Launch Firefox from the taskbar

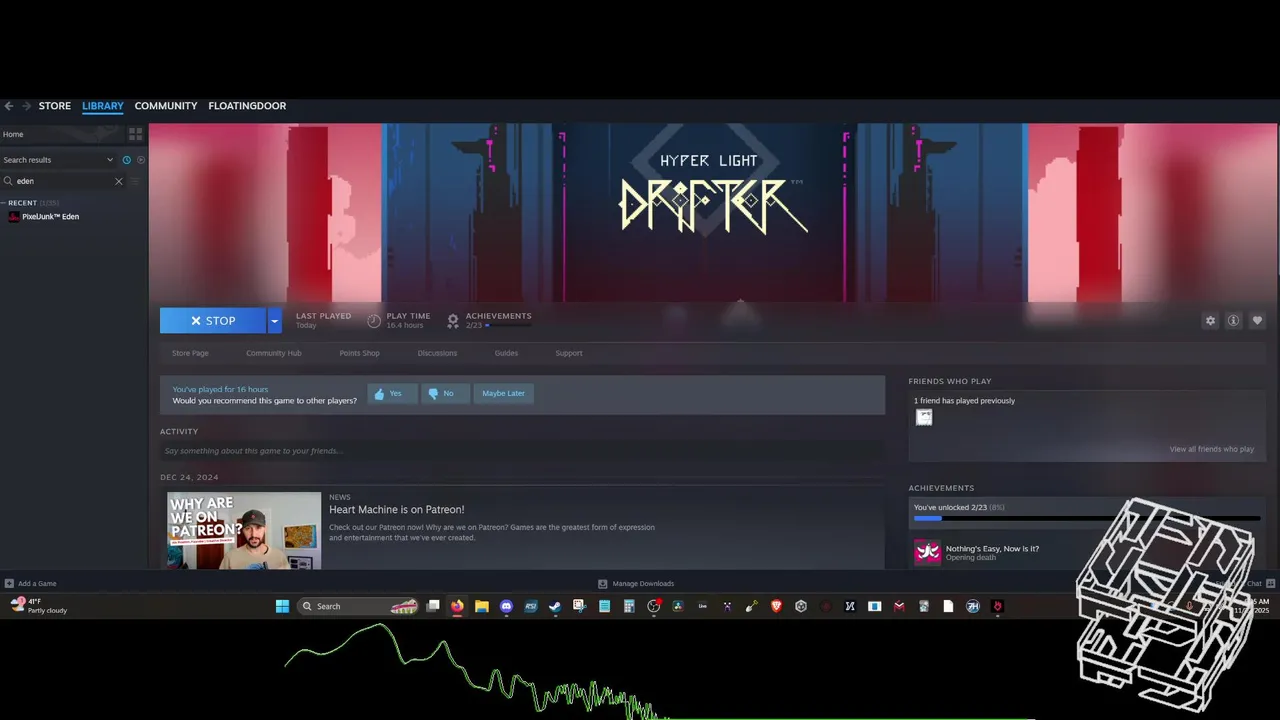tap(457, 607)
